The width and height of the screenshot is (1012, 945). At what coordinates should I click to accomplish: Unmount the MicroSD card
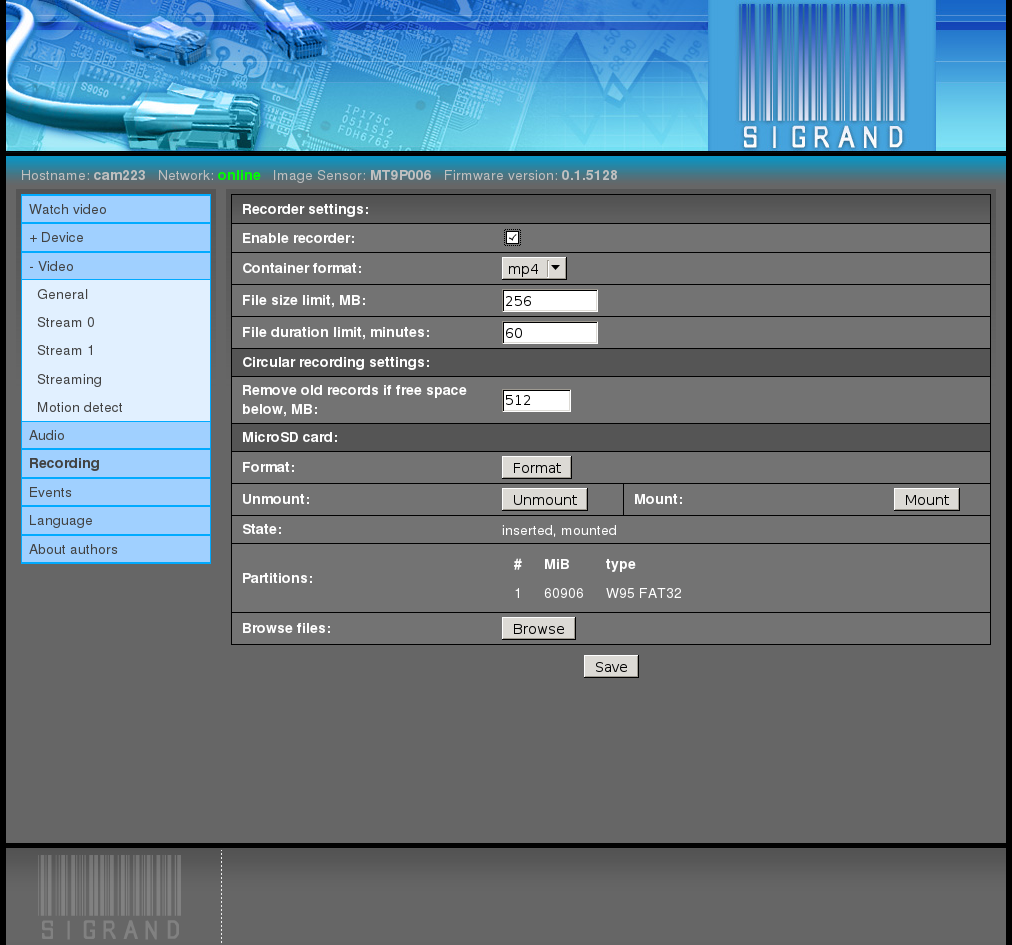coord(545,500)
